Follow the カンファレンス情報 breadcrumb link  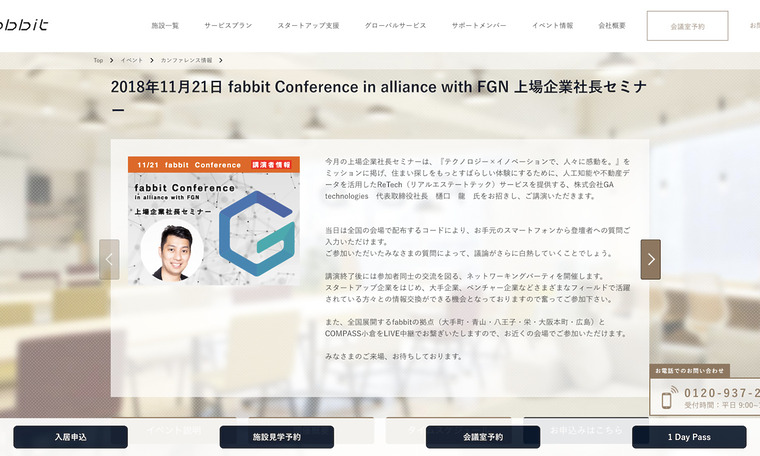click(187, 61)
